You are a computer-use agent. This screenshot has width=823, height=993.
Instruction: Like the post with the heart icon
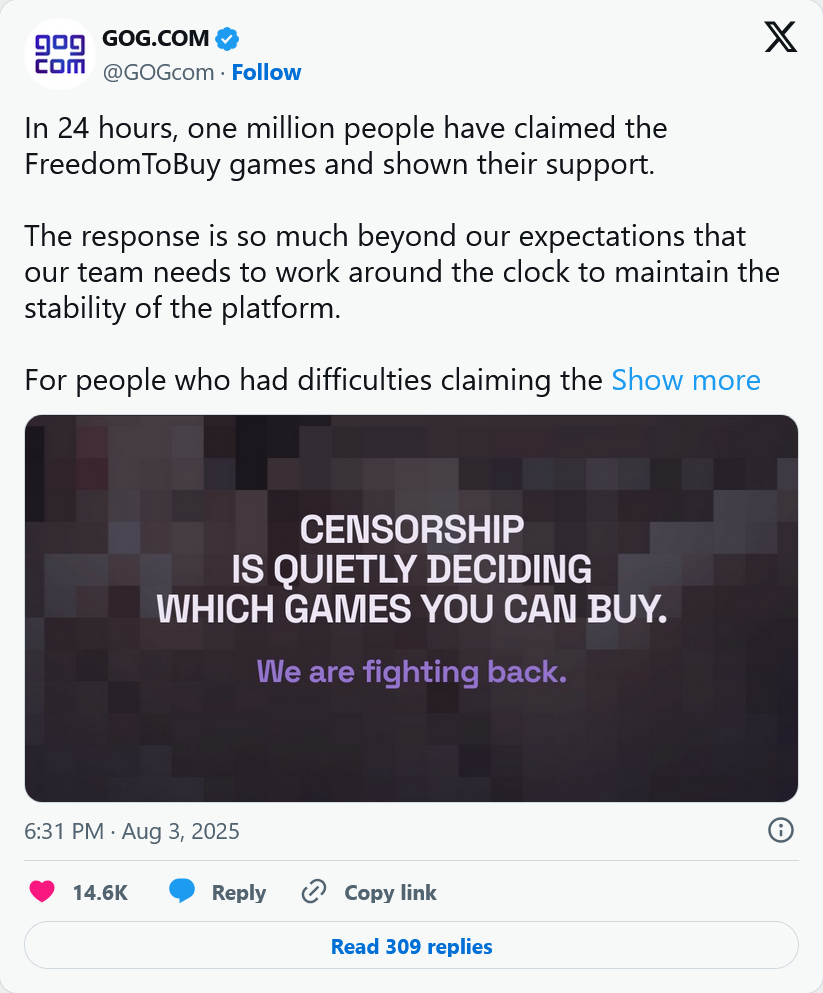point(42,892)
